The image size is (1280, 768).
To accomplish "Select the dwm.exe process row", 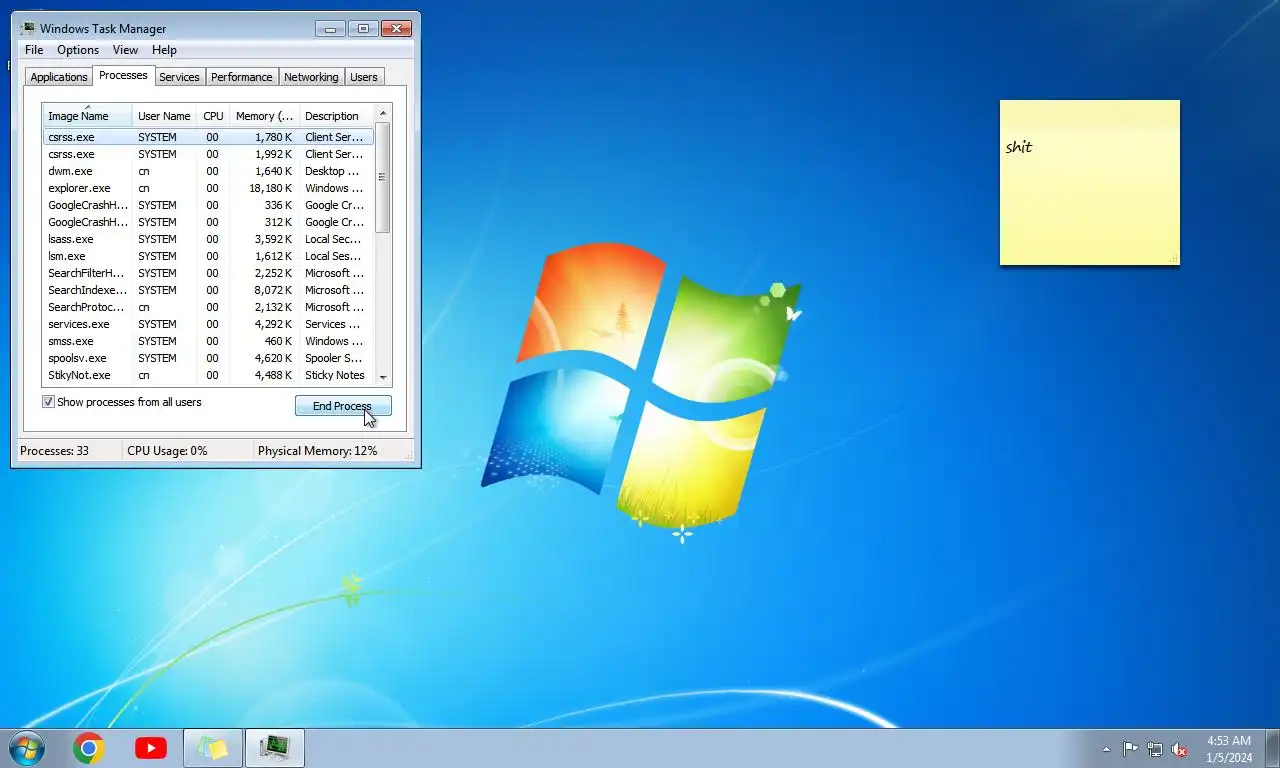I will click(x=208, y=171).
